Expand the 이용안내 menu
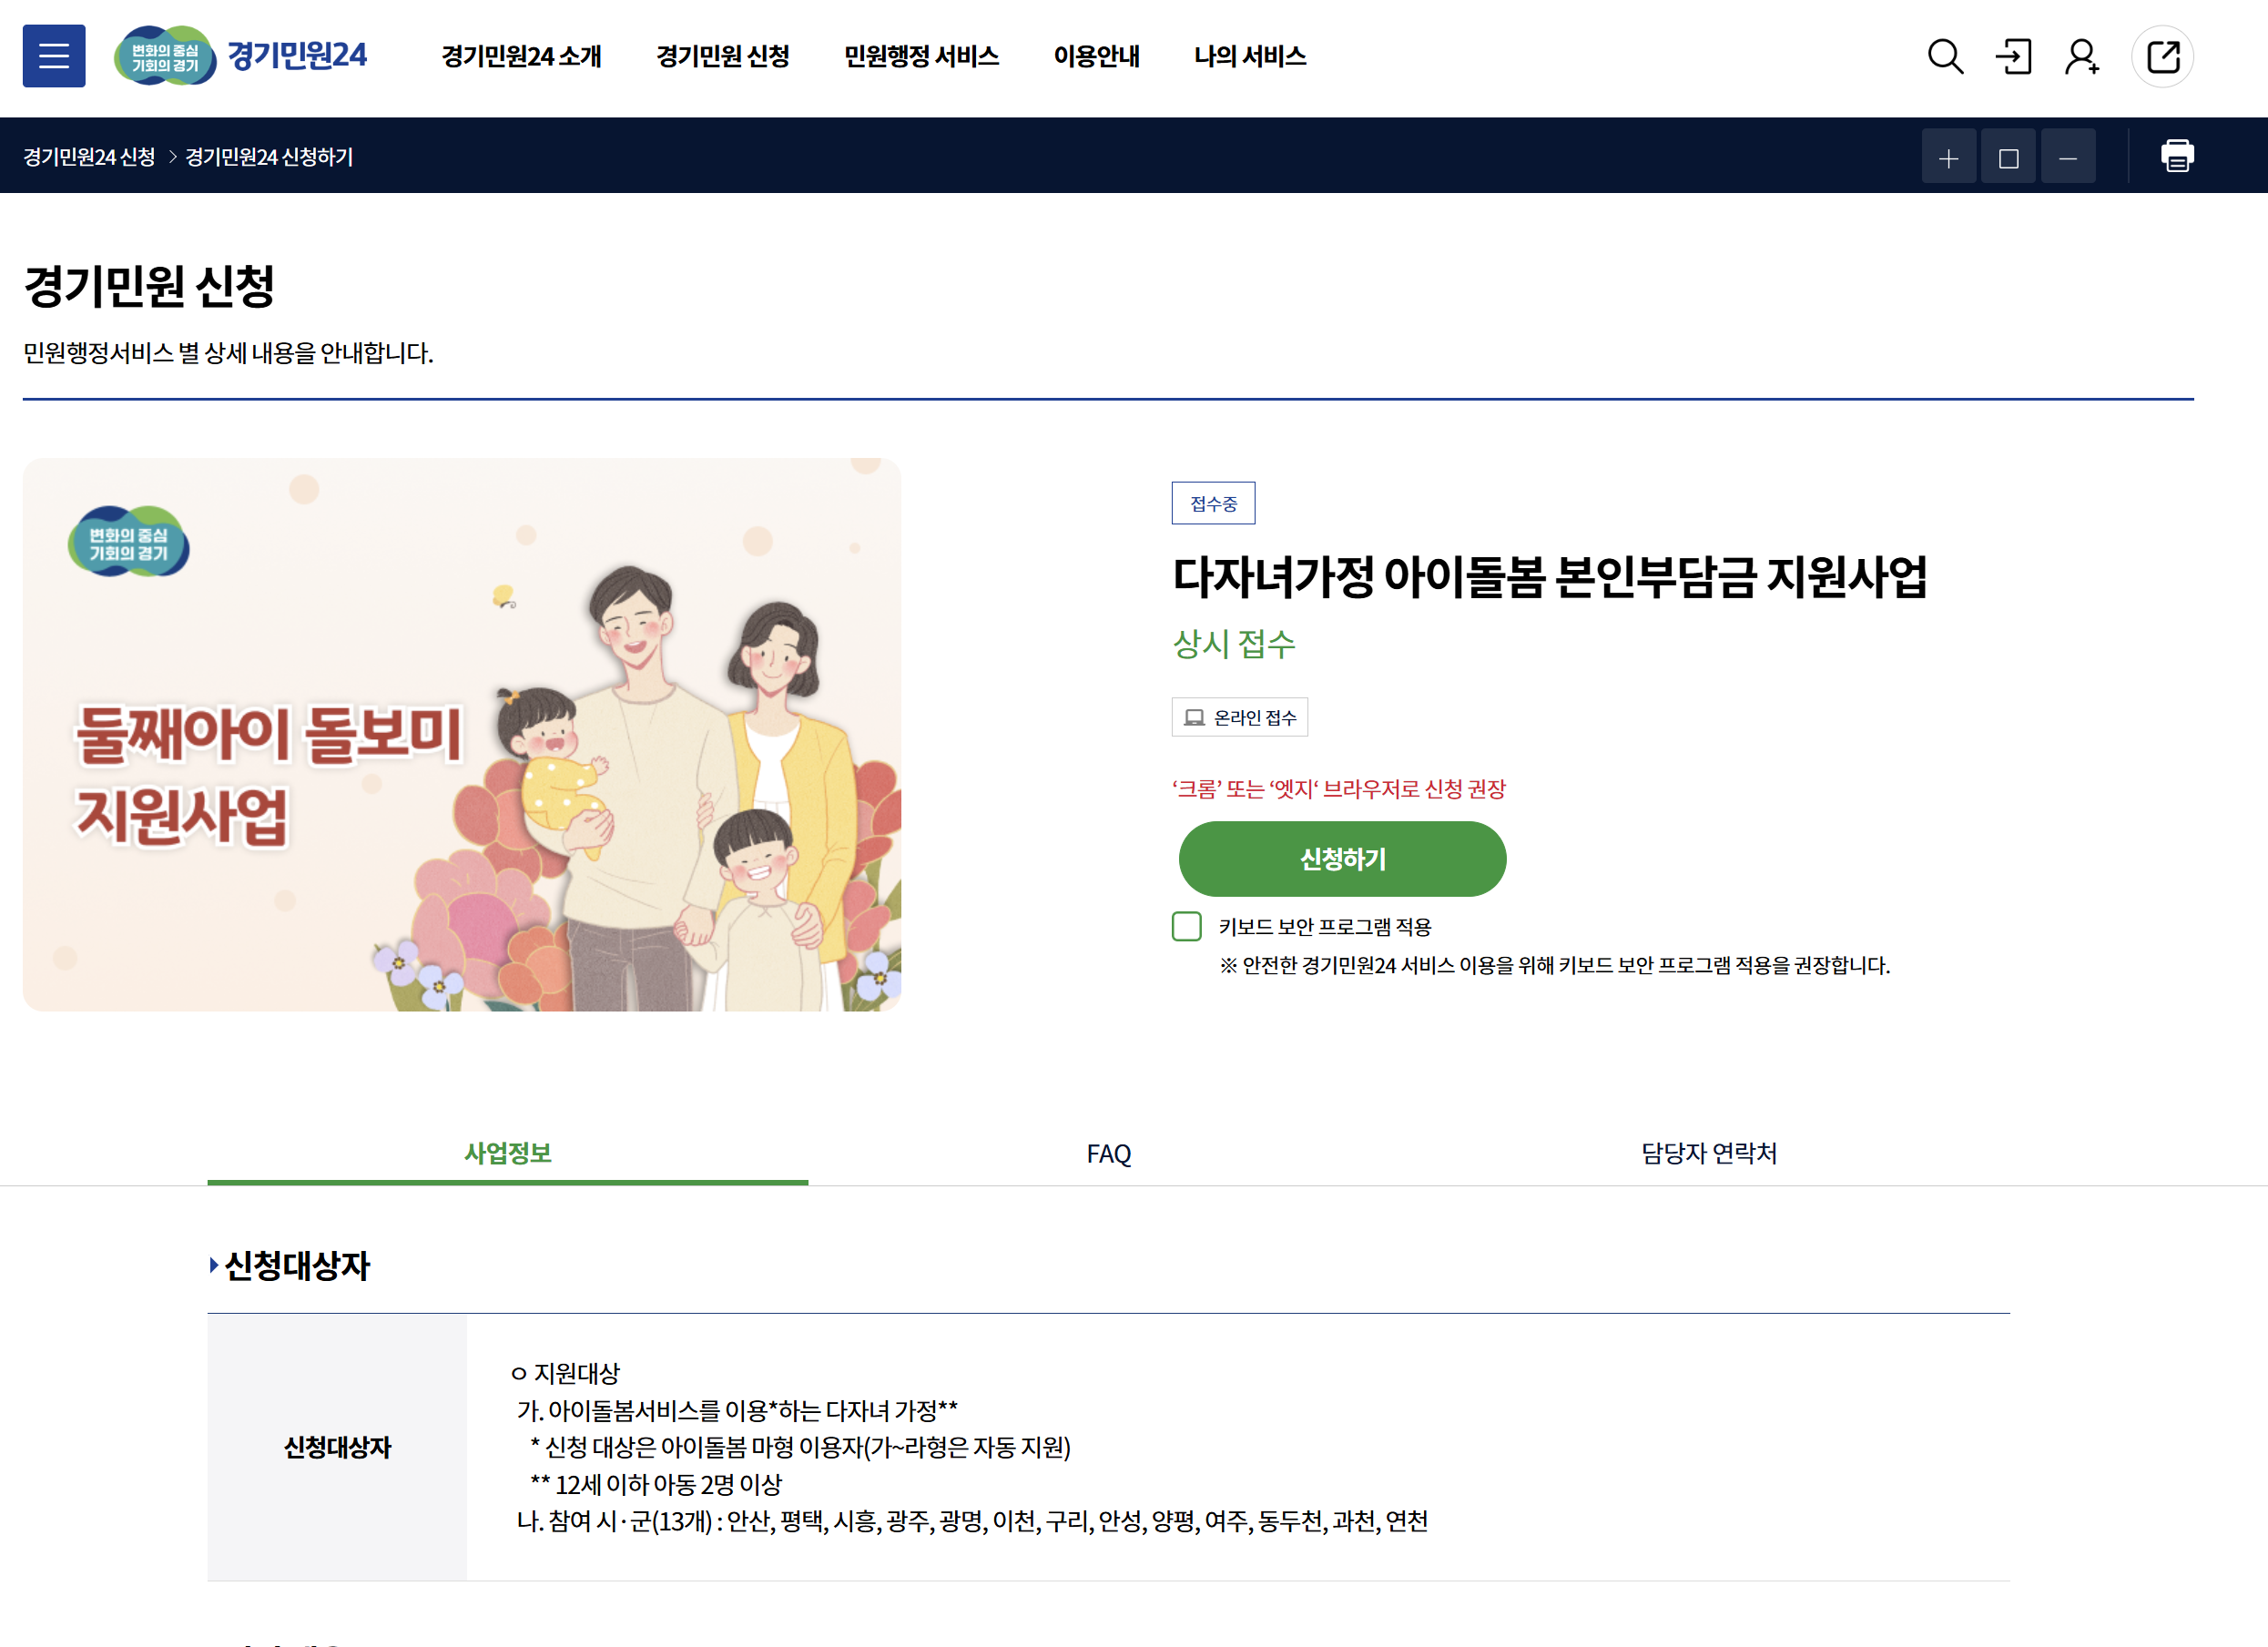 click(1096, 56)
